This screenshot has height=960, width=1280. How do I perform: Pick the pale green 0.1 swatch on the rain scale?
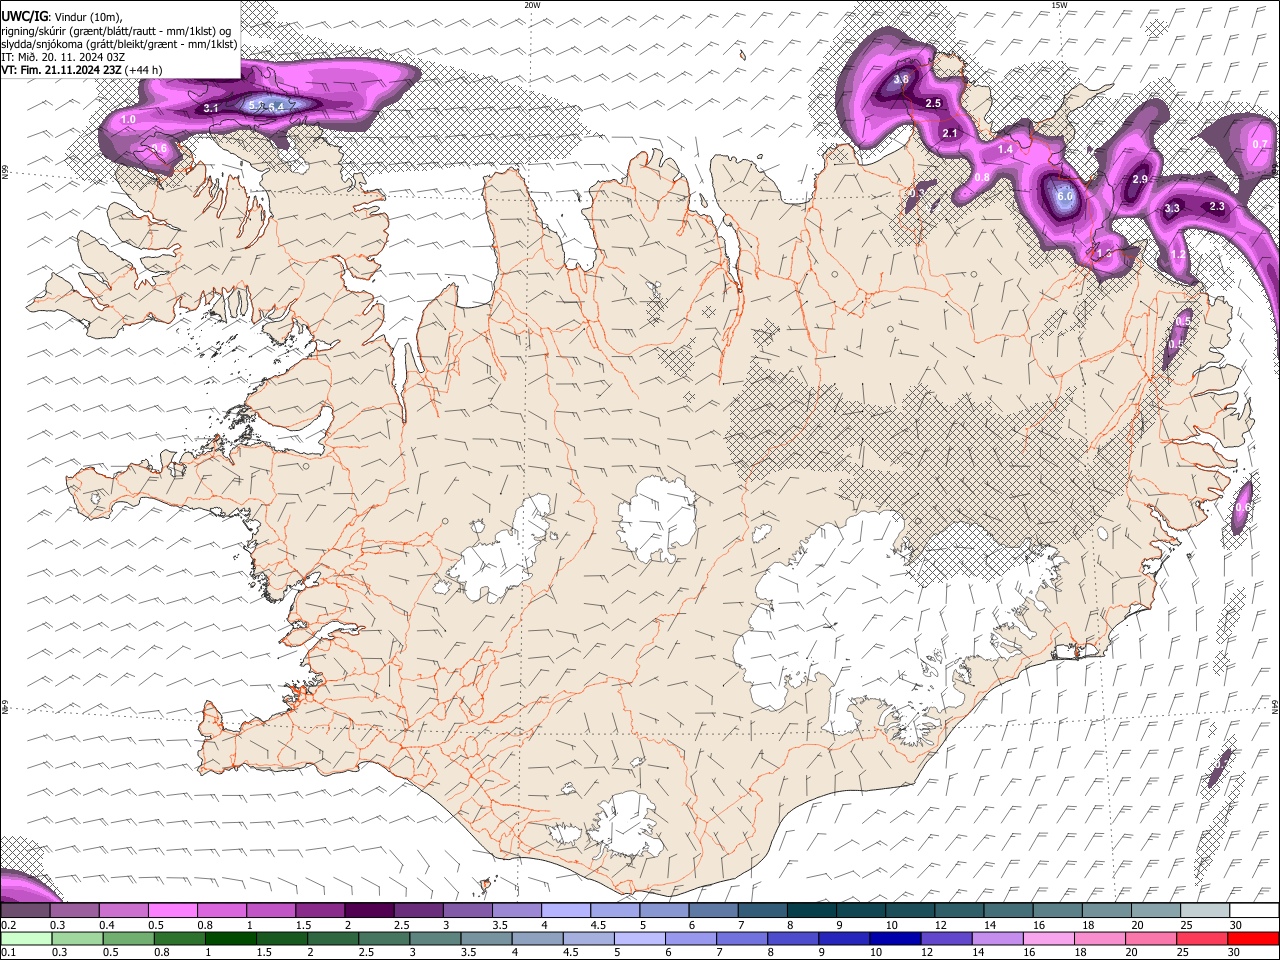coord(26,938)
